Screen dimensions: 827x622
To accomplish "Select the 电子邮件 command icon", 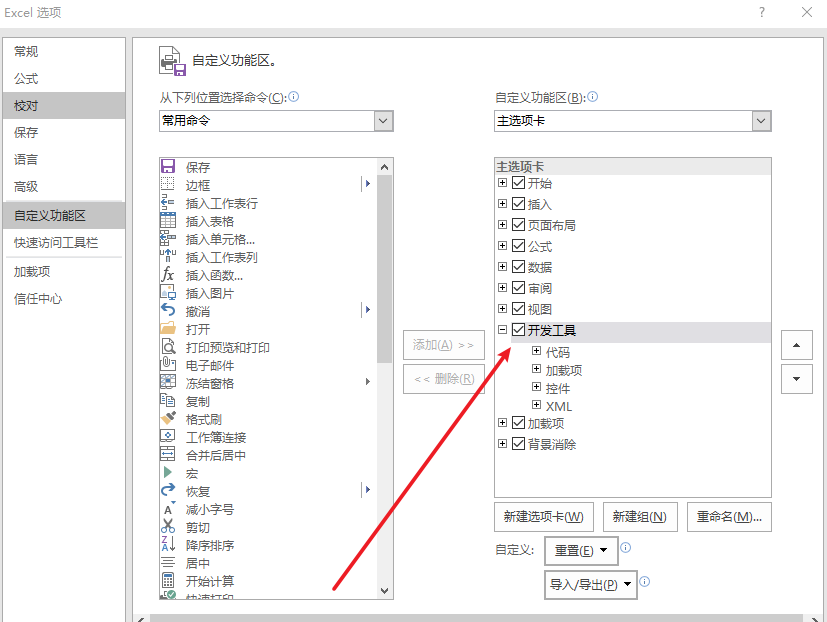I will (x=168, y=365).
